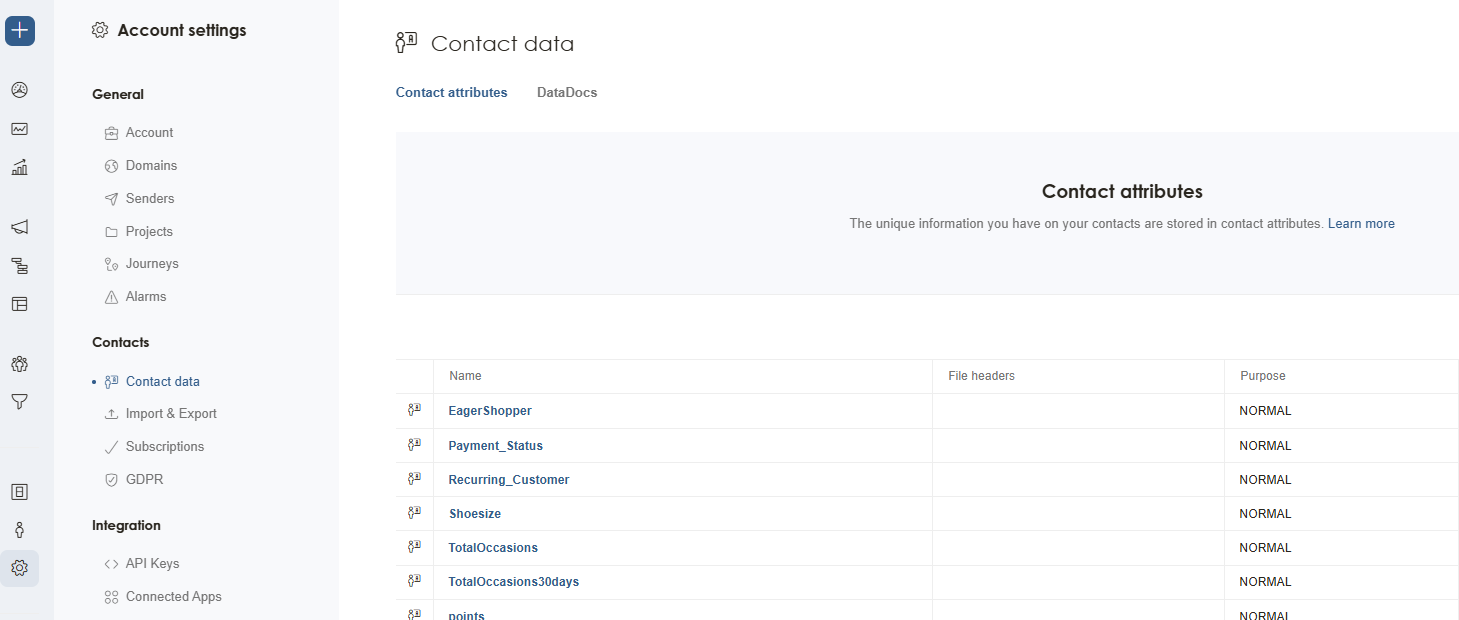
Task: Open the megaphone campaigns icon
Action: (x=20, y=227)
